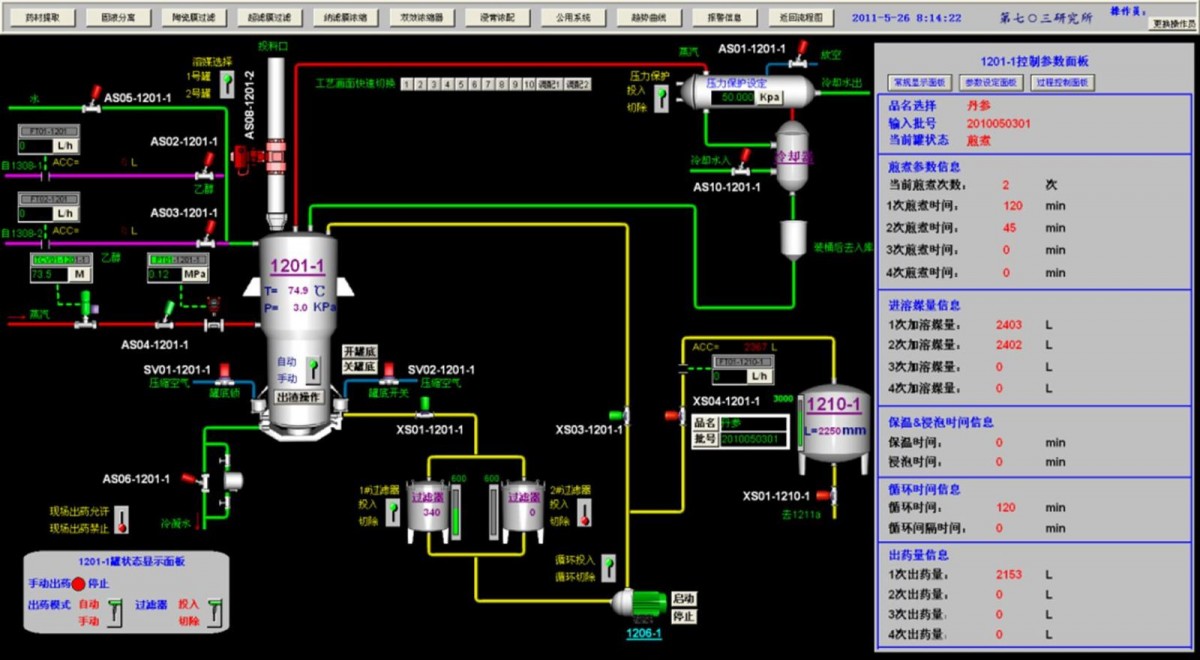This screenshot has height=660, width=1200.
Task: Click valve AS03-1201-1 icon
Action: click(x=207, y=236)
